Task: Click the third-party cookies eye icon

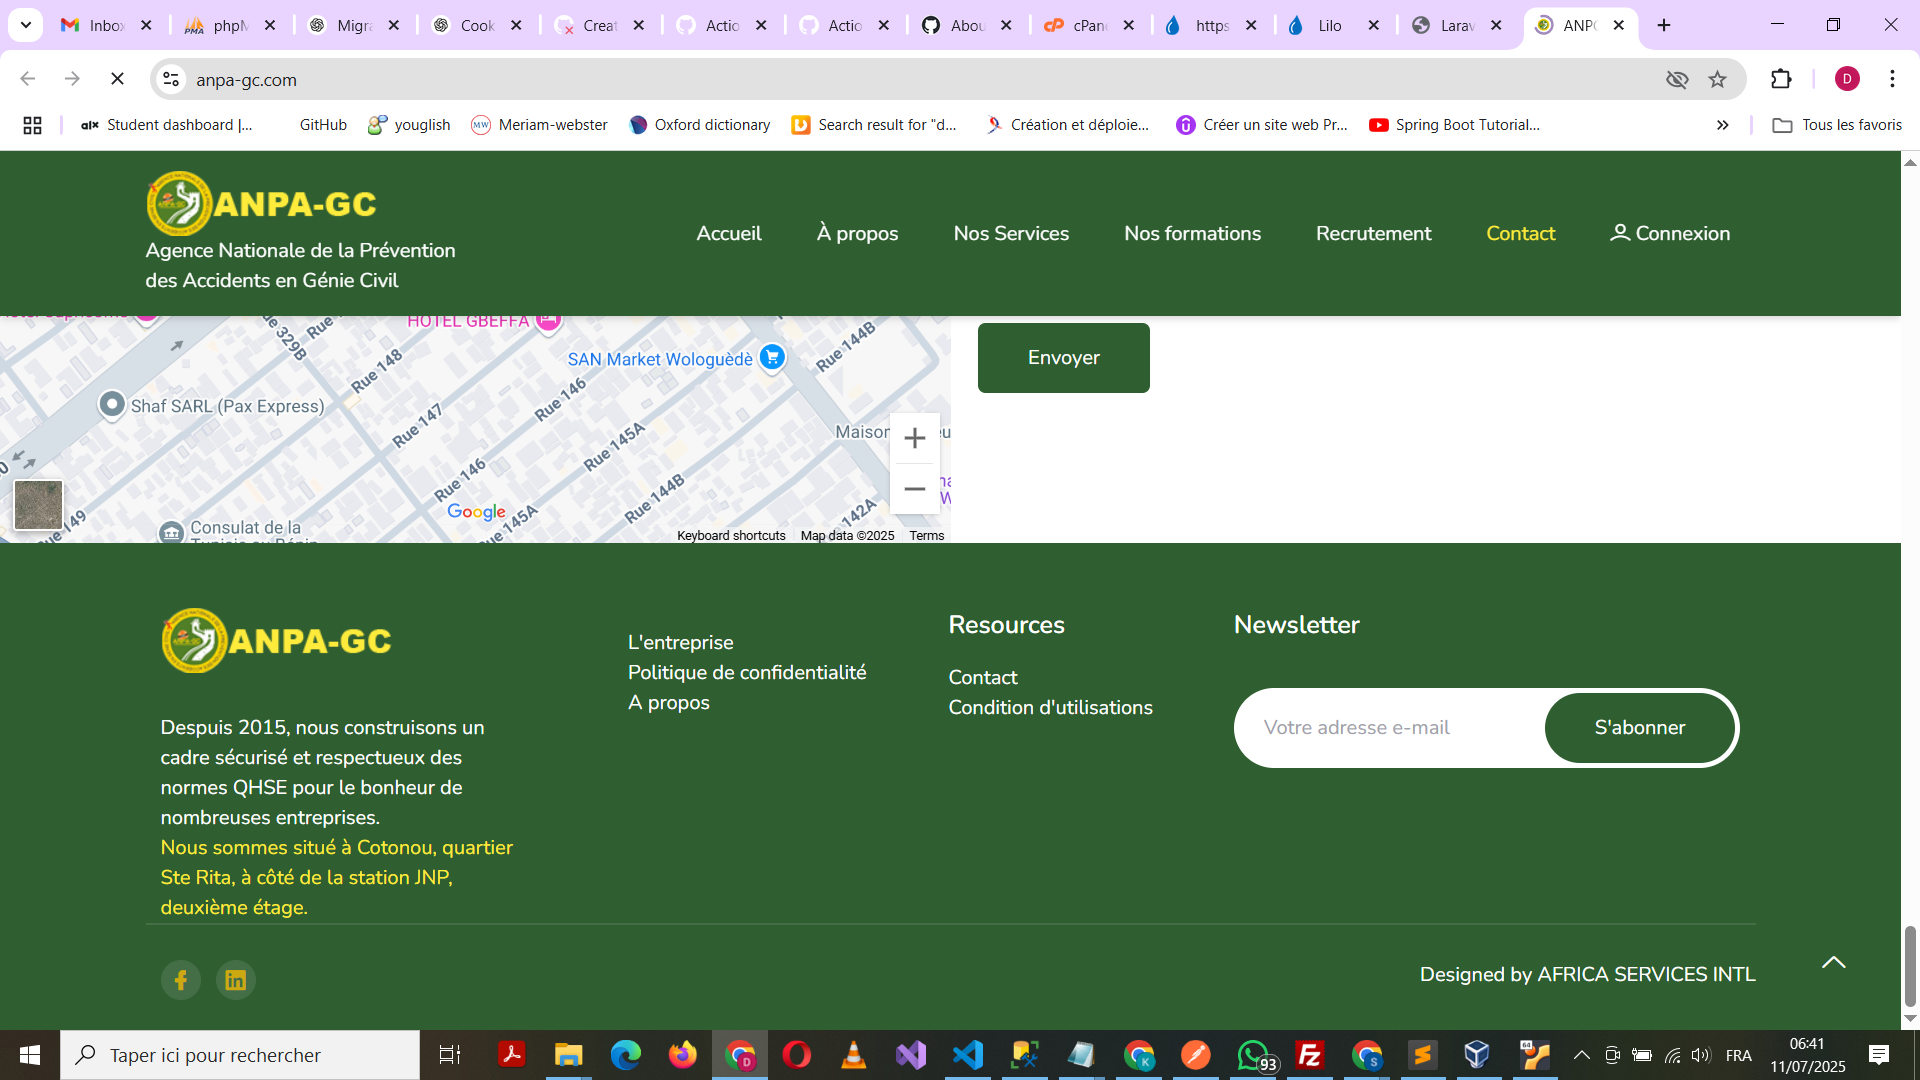Action: 1677,79
